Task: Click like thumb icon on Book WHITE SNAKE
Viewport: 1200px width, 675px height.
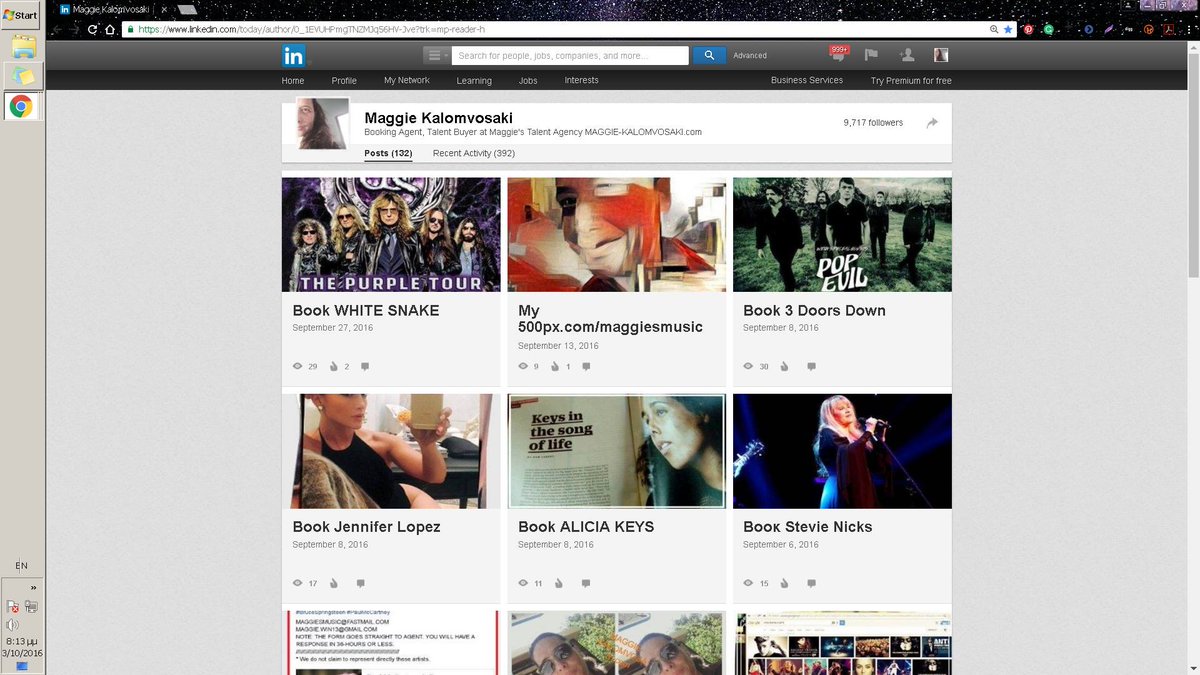Action: pyautogui.click(x=334, y=367)
